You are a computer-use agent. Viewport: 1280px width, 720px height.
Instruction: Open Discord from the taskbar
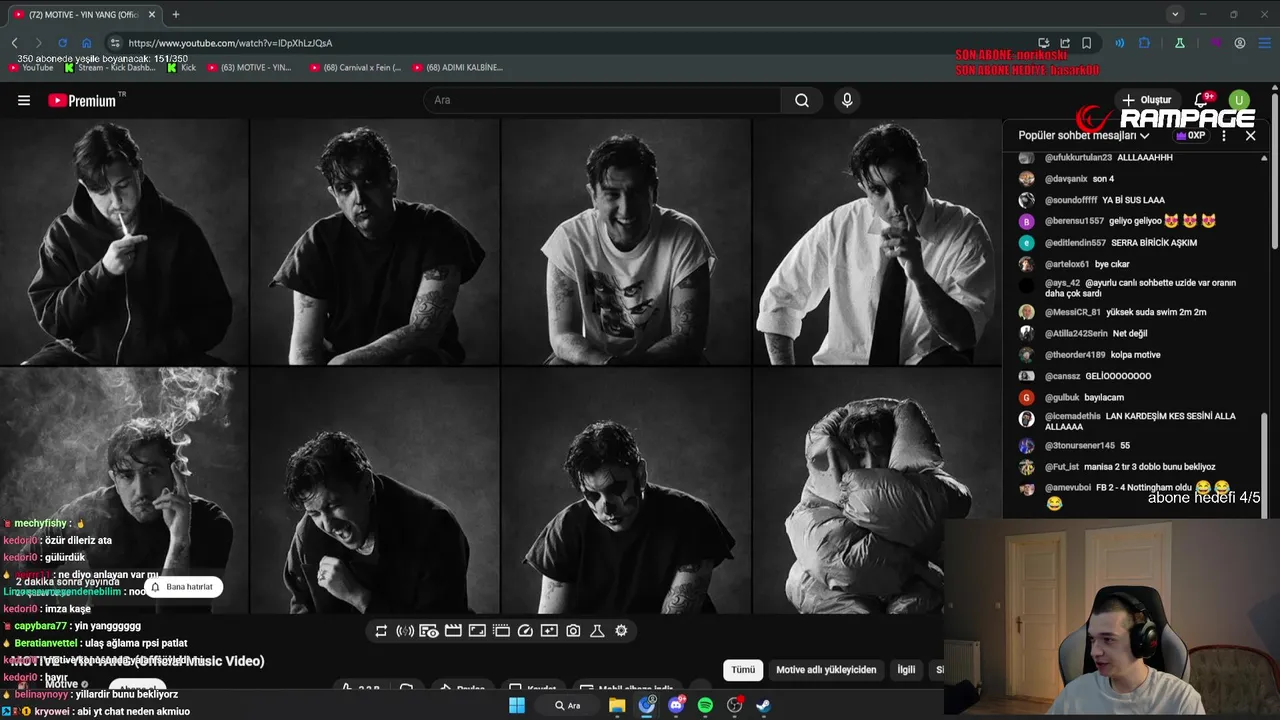click(x=676, y=705)
